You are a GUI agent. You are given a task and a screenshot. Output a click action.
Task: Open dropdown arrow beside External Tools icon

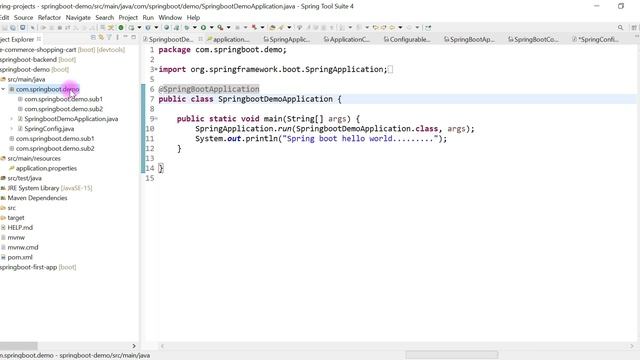229,27
